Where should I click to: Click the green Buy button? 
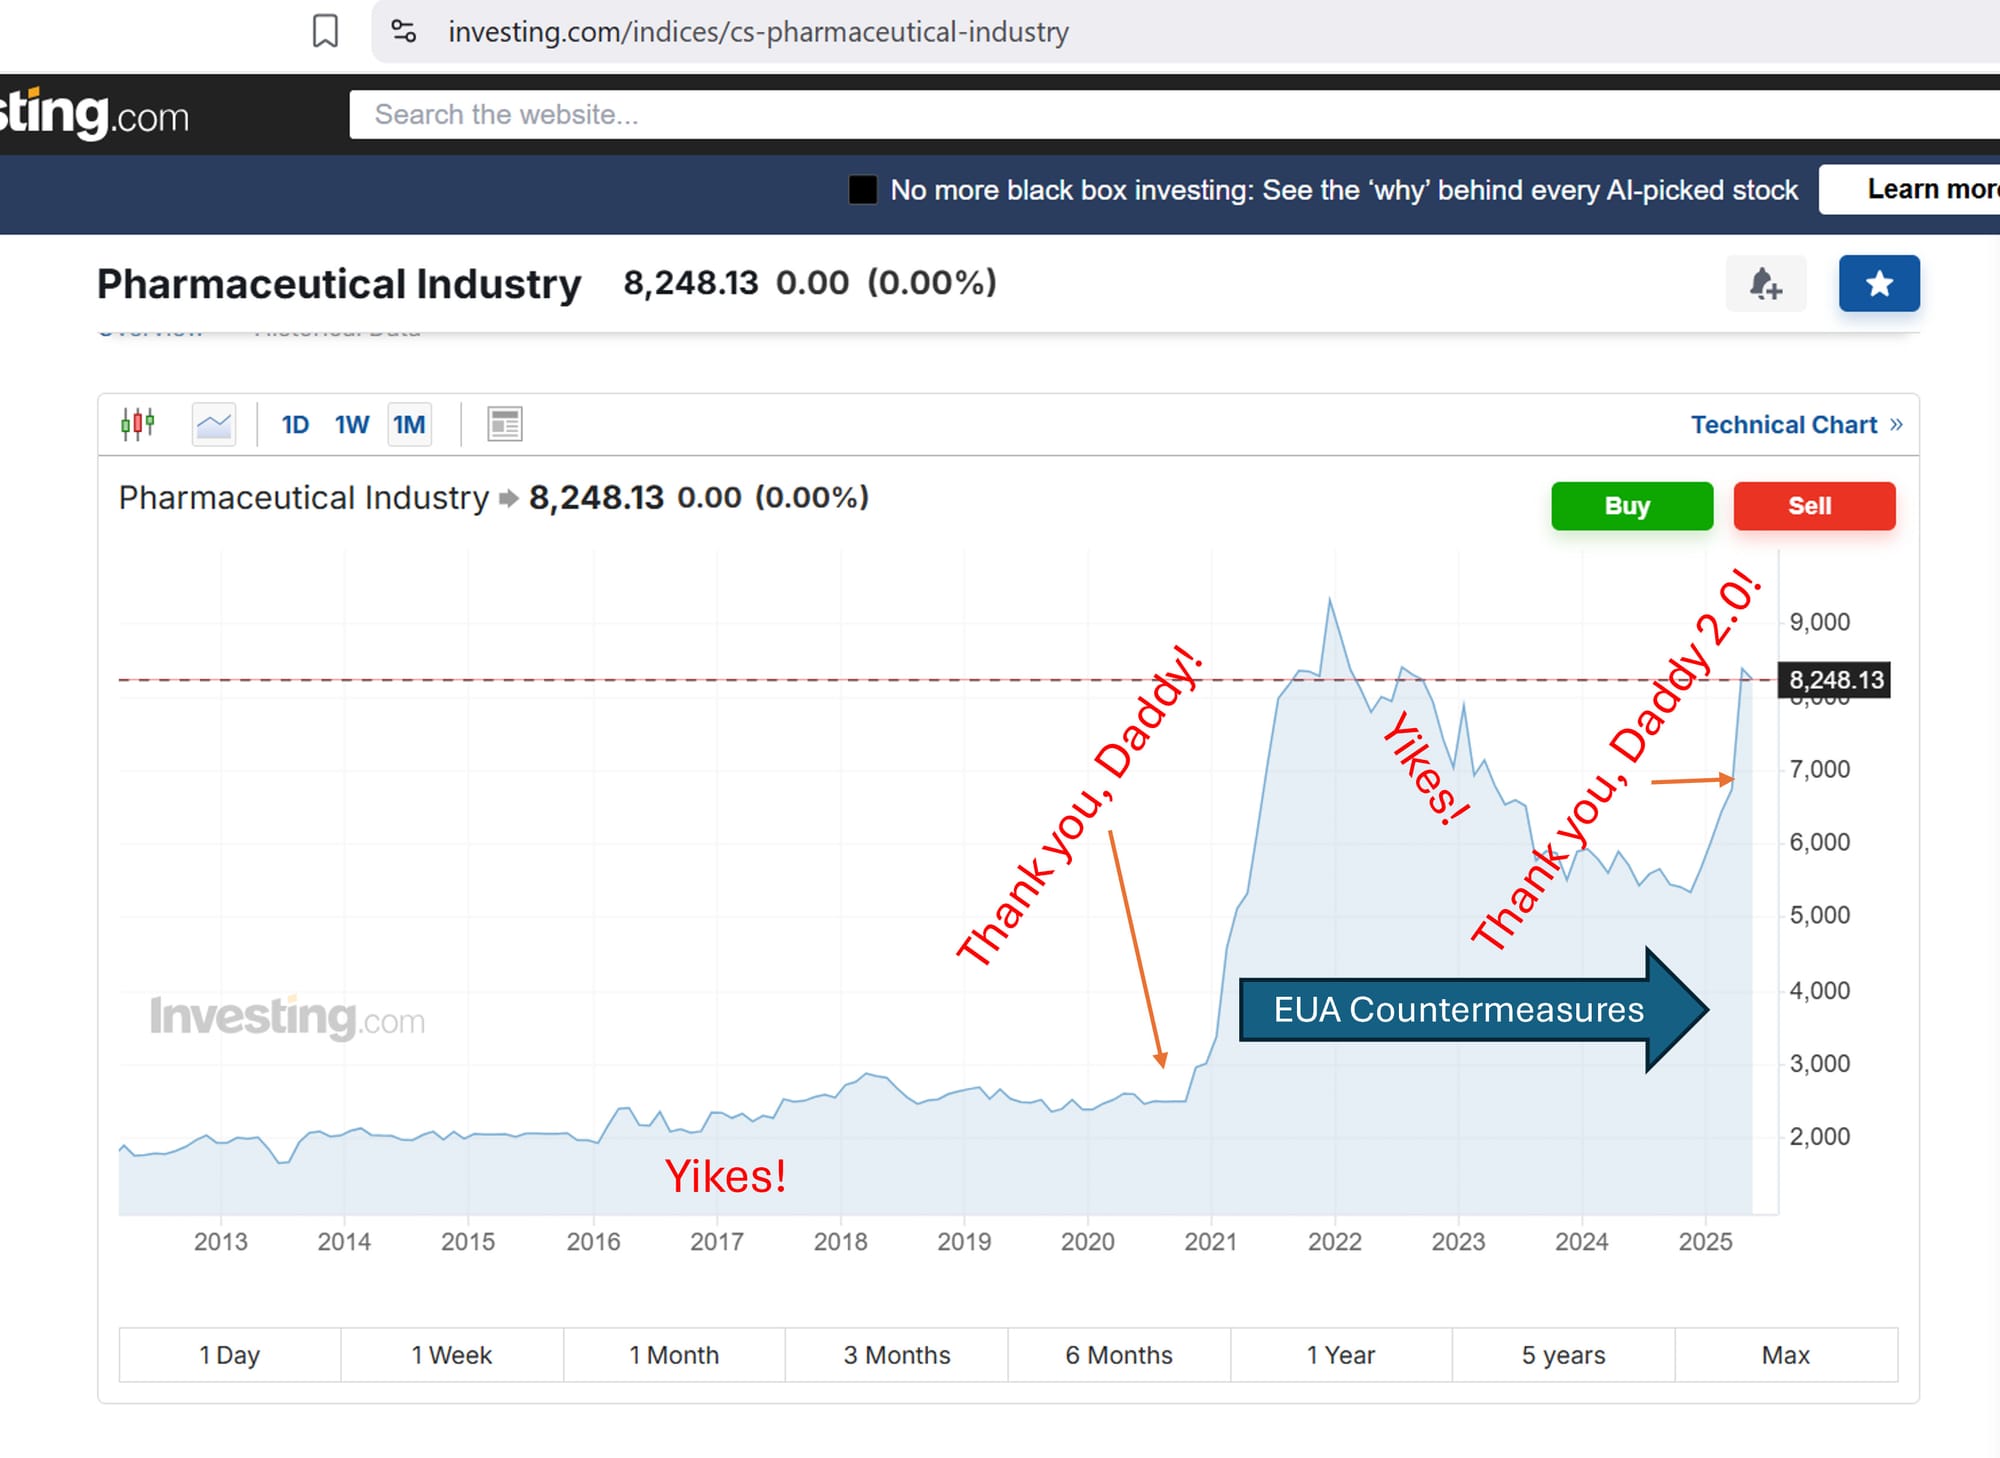pos(1632,506)
